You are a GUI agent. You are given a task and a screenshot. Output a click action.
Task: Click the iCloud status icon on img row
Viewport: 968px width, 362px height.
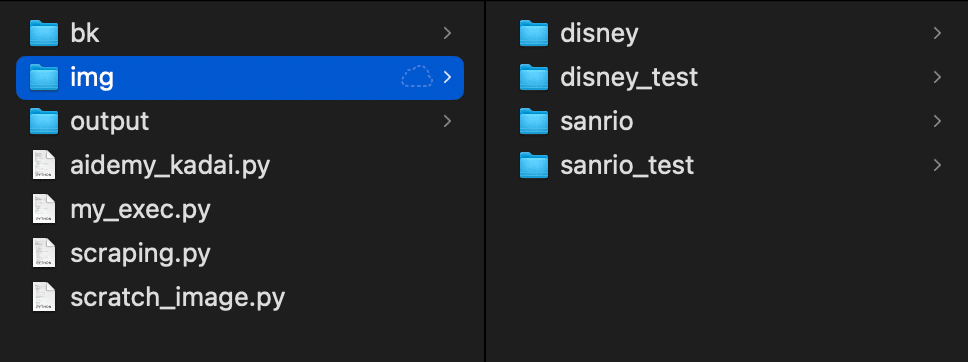tap(417, 77)
